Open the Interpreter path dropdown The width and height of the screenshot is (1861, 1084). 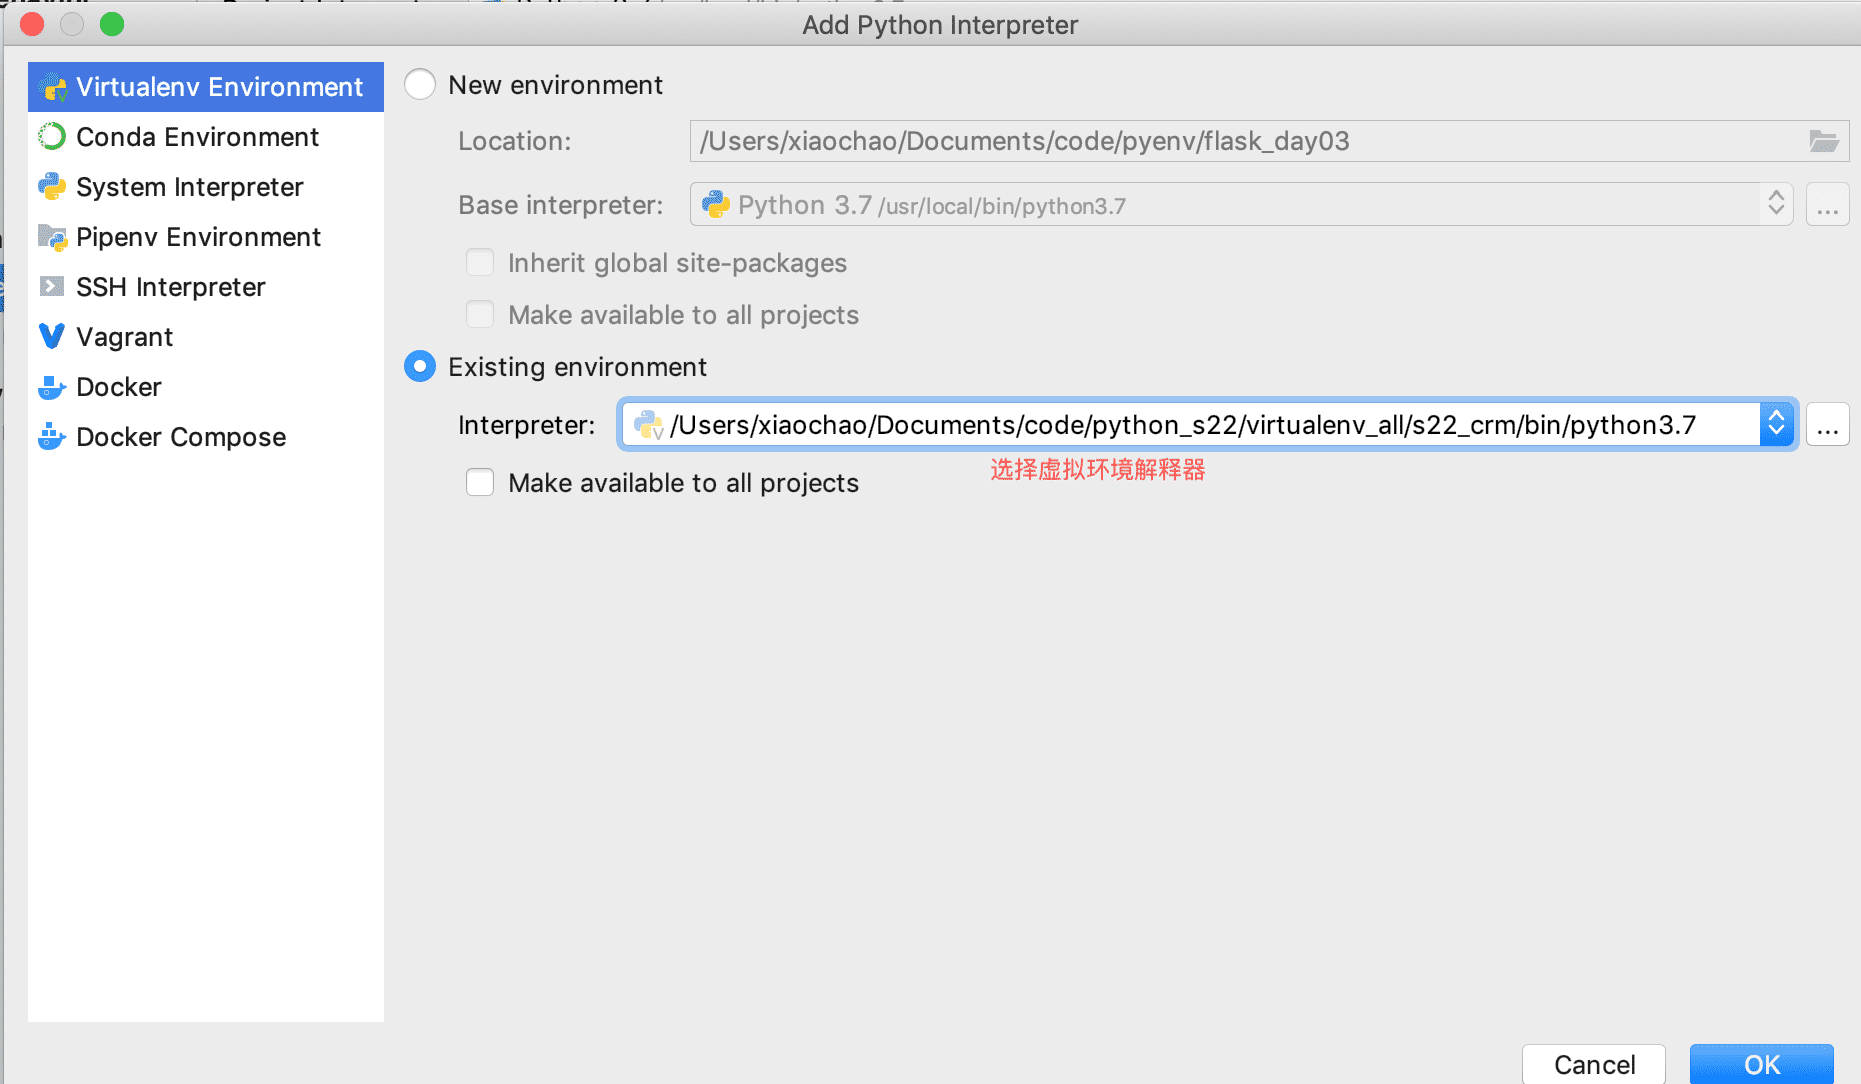pyautogui.click(x=1777, y=425)
